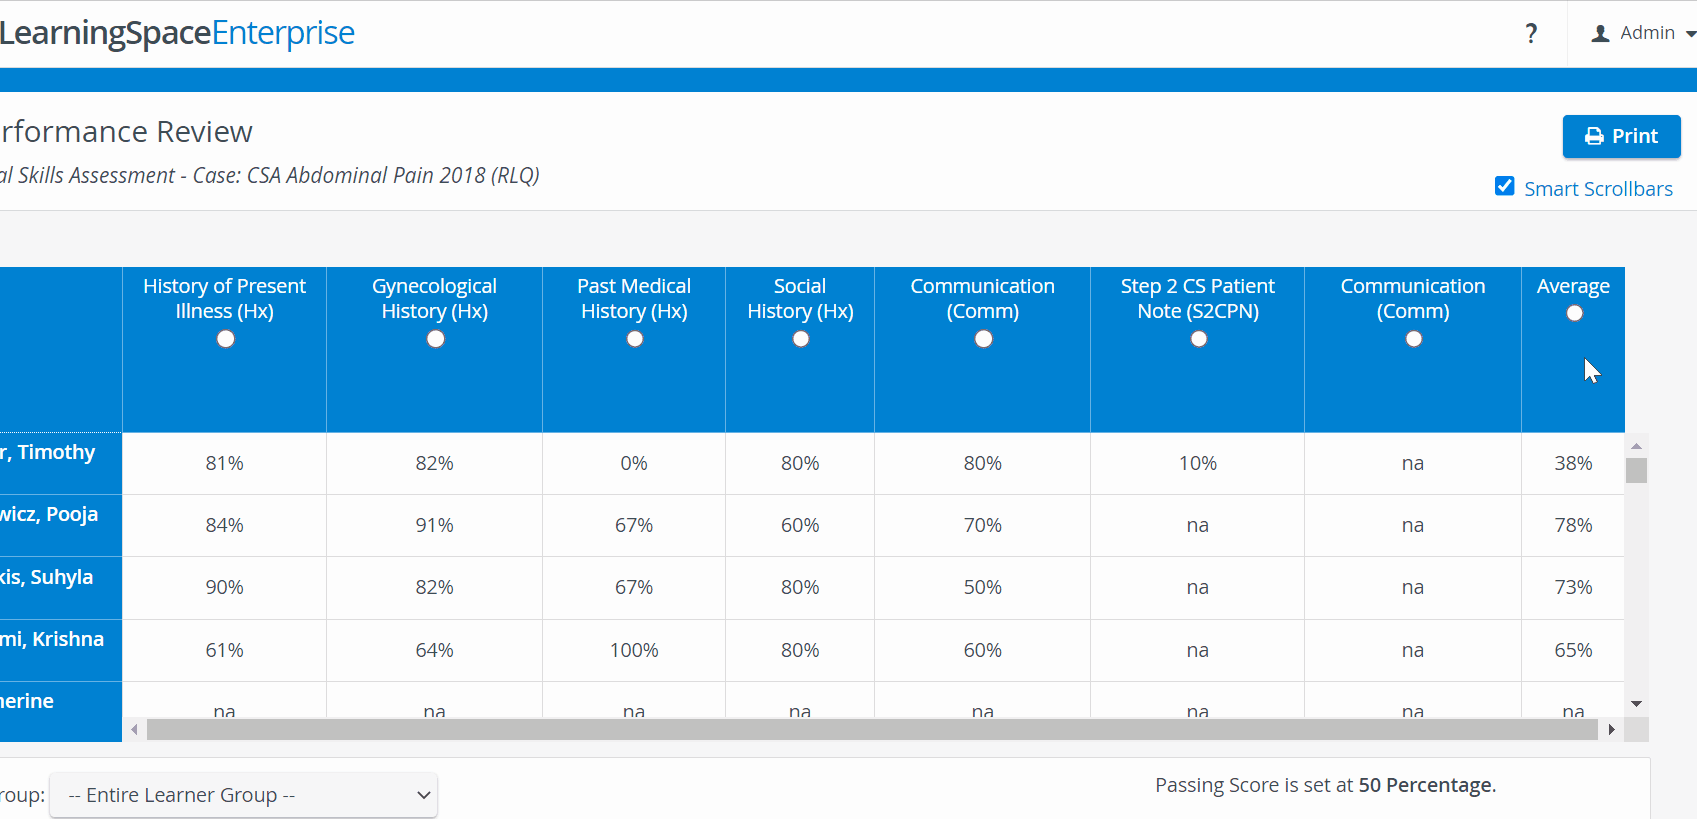Open the Entire Learner Group dropdown
Screen dimensions: 1697x819
tap(243, 795)
